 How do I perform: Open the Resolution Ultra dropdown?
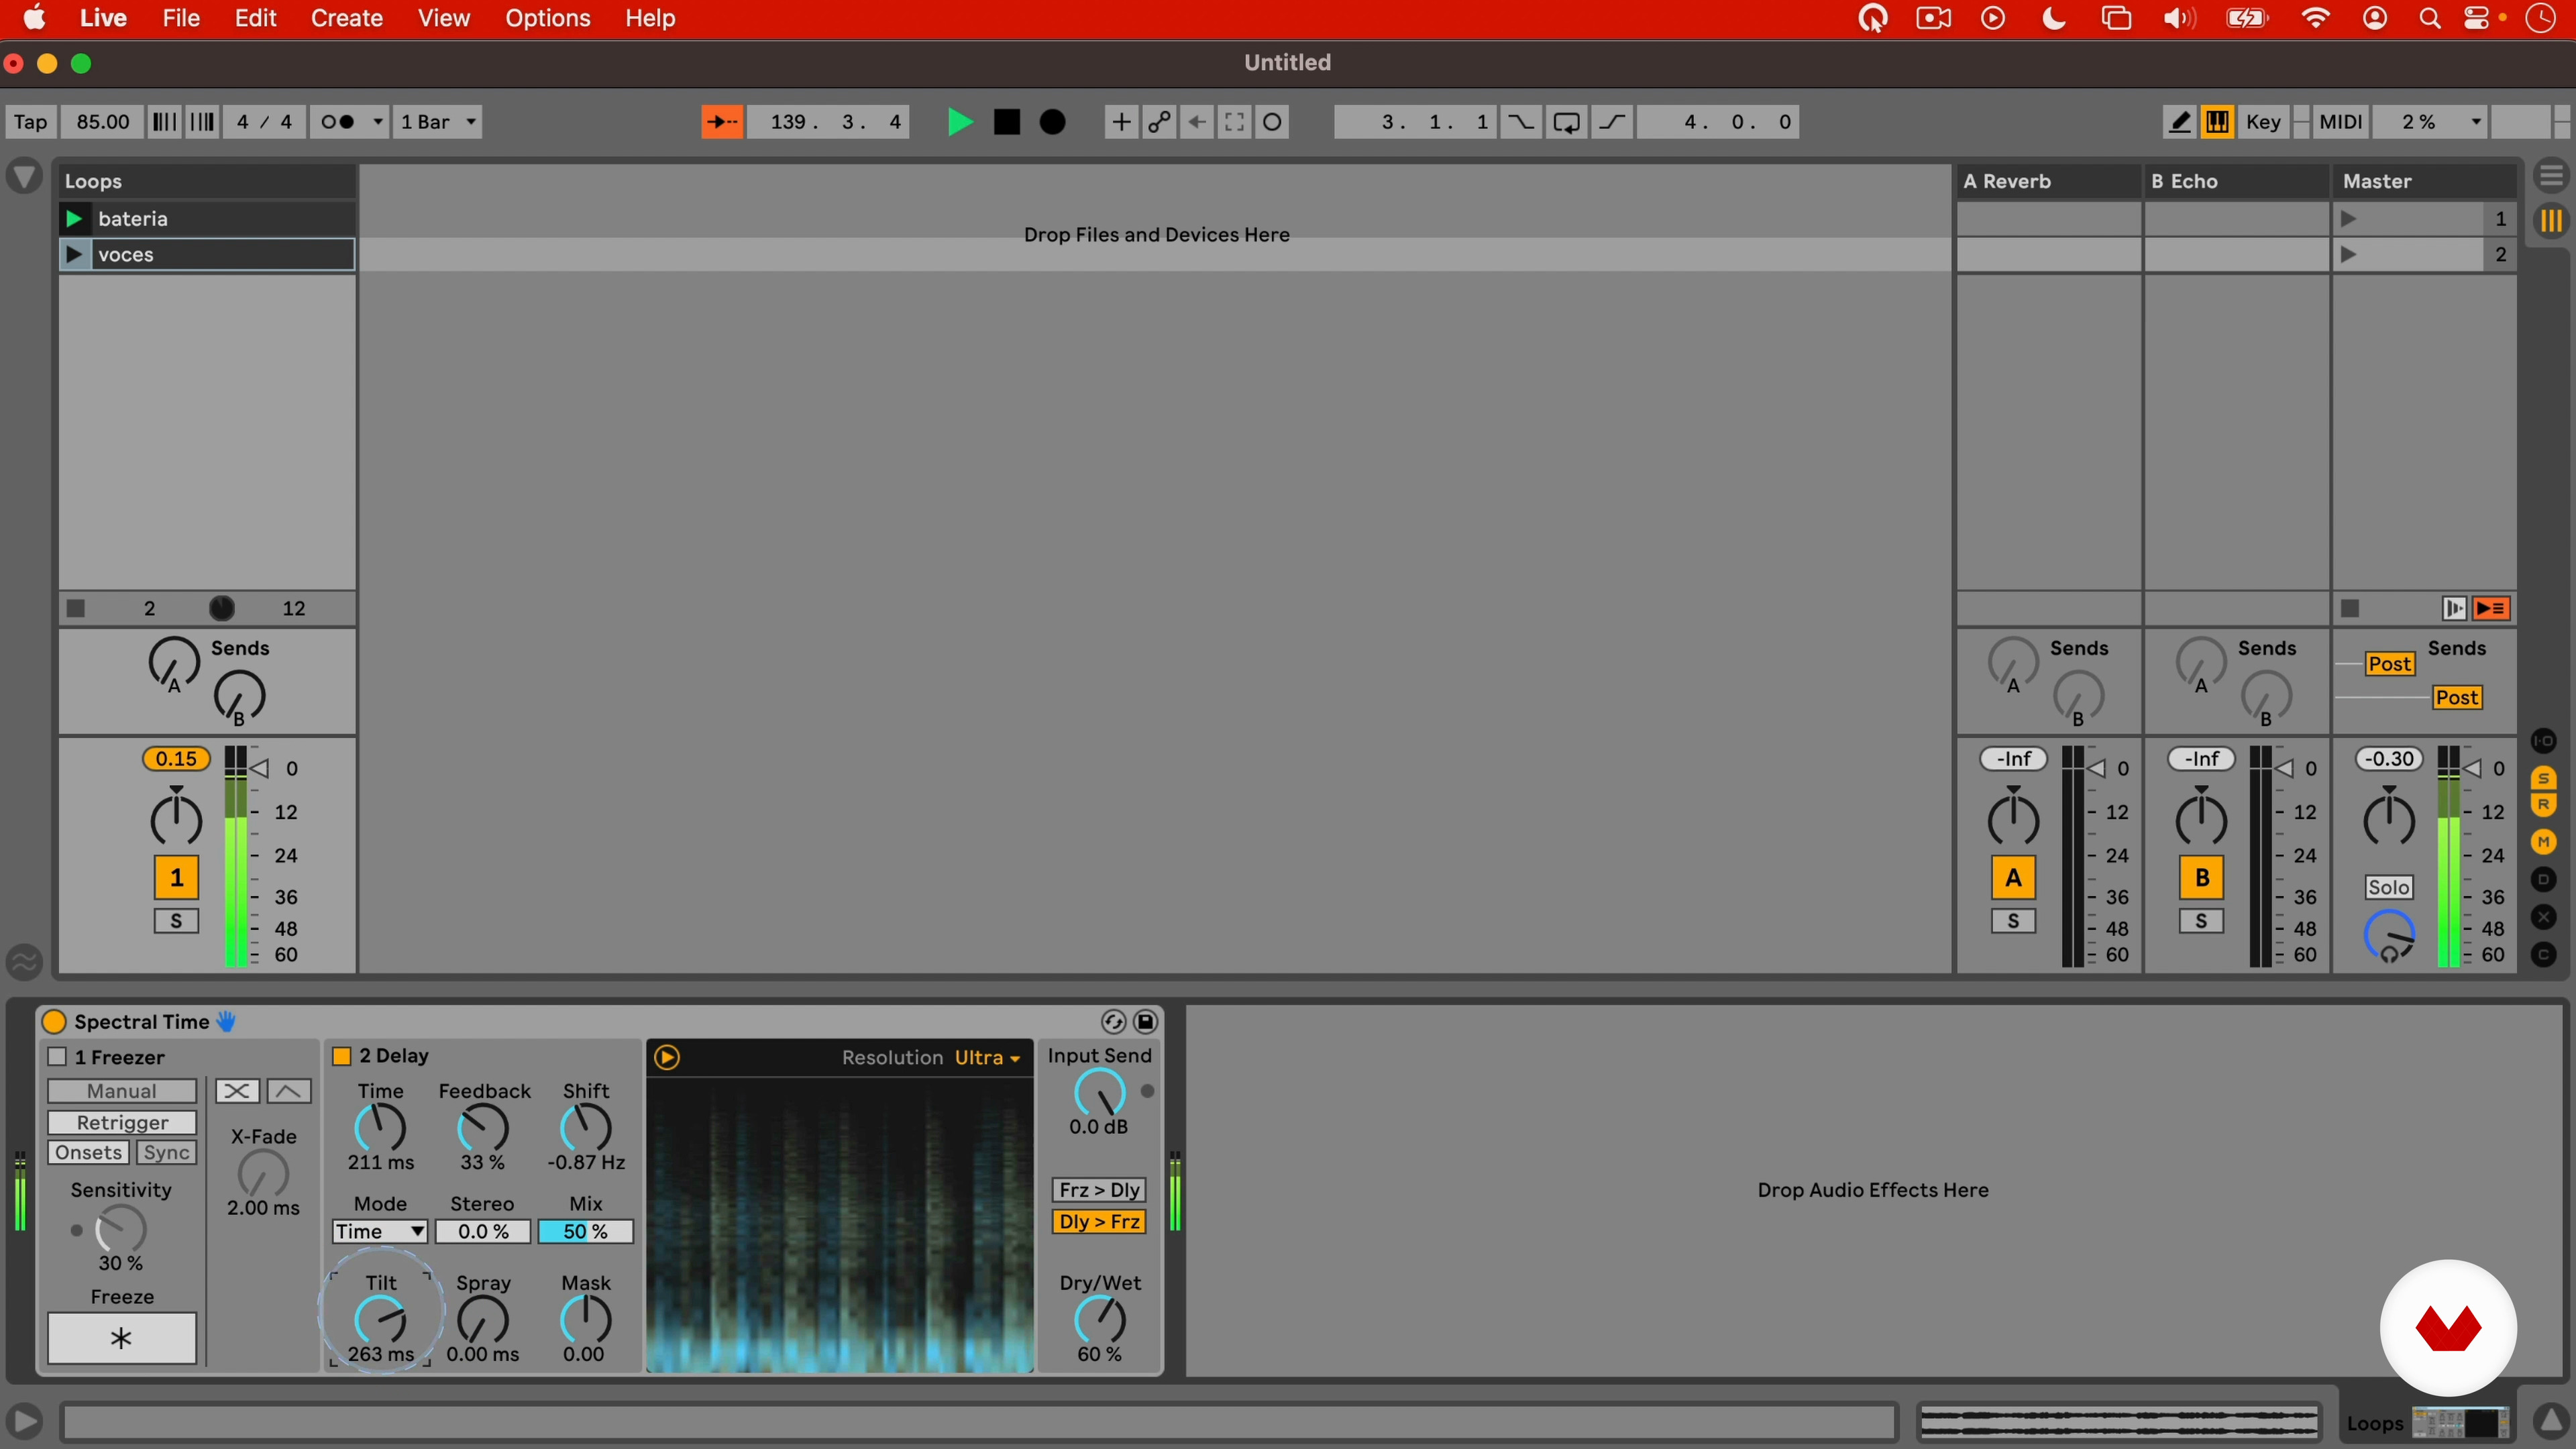[x=986, y=1057]
